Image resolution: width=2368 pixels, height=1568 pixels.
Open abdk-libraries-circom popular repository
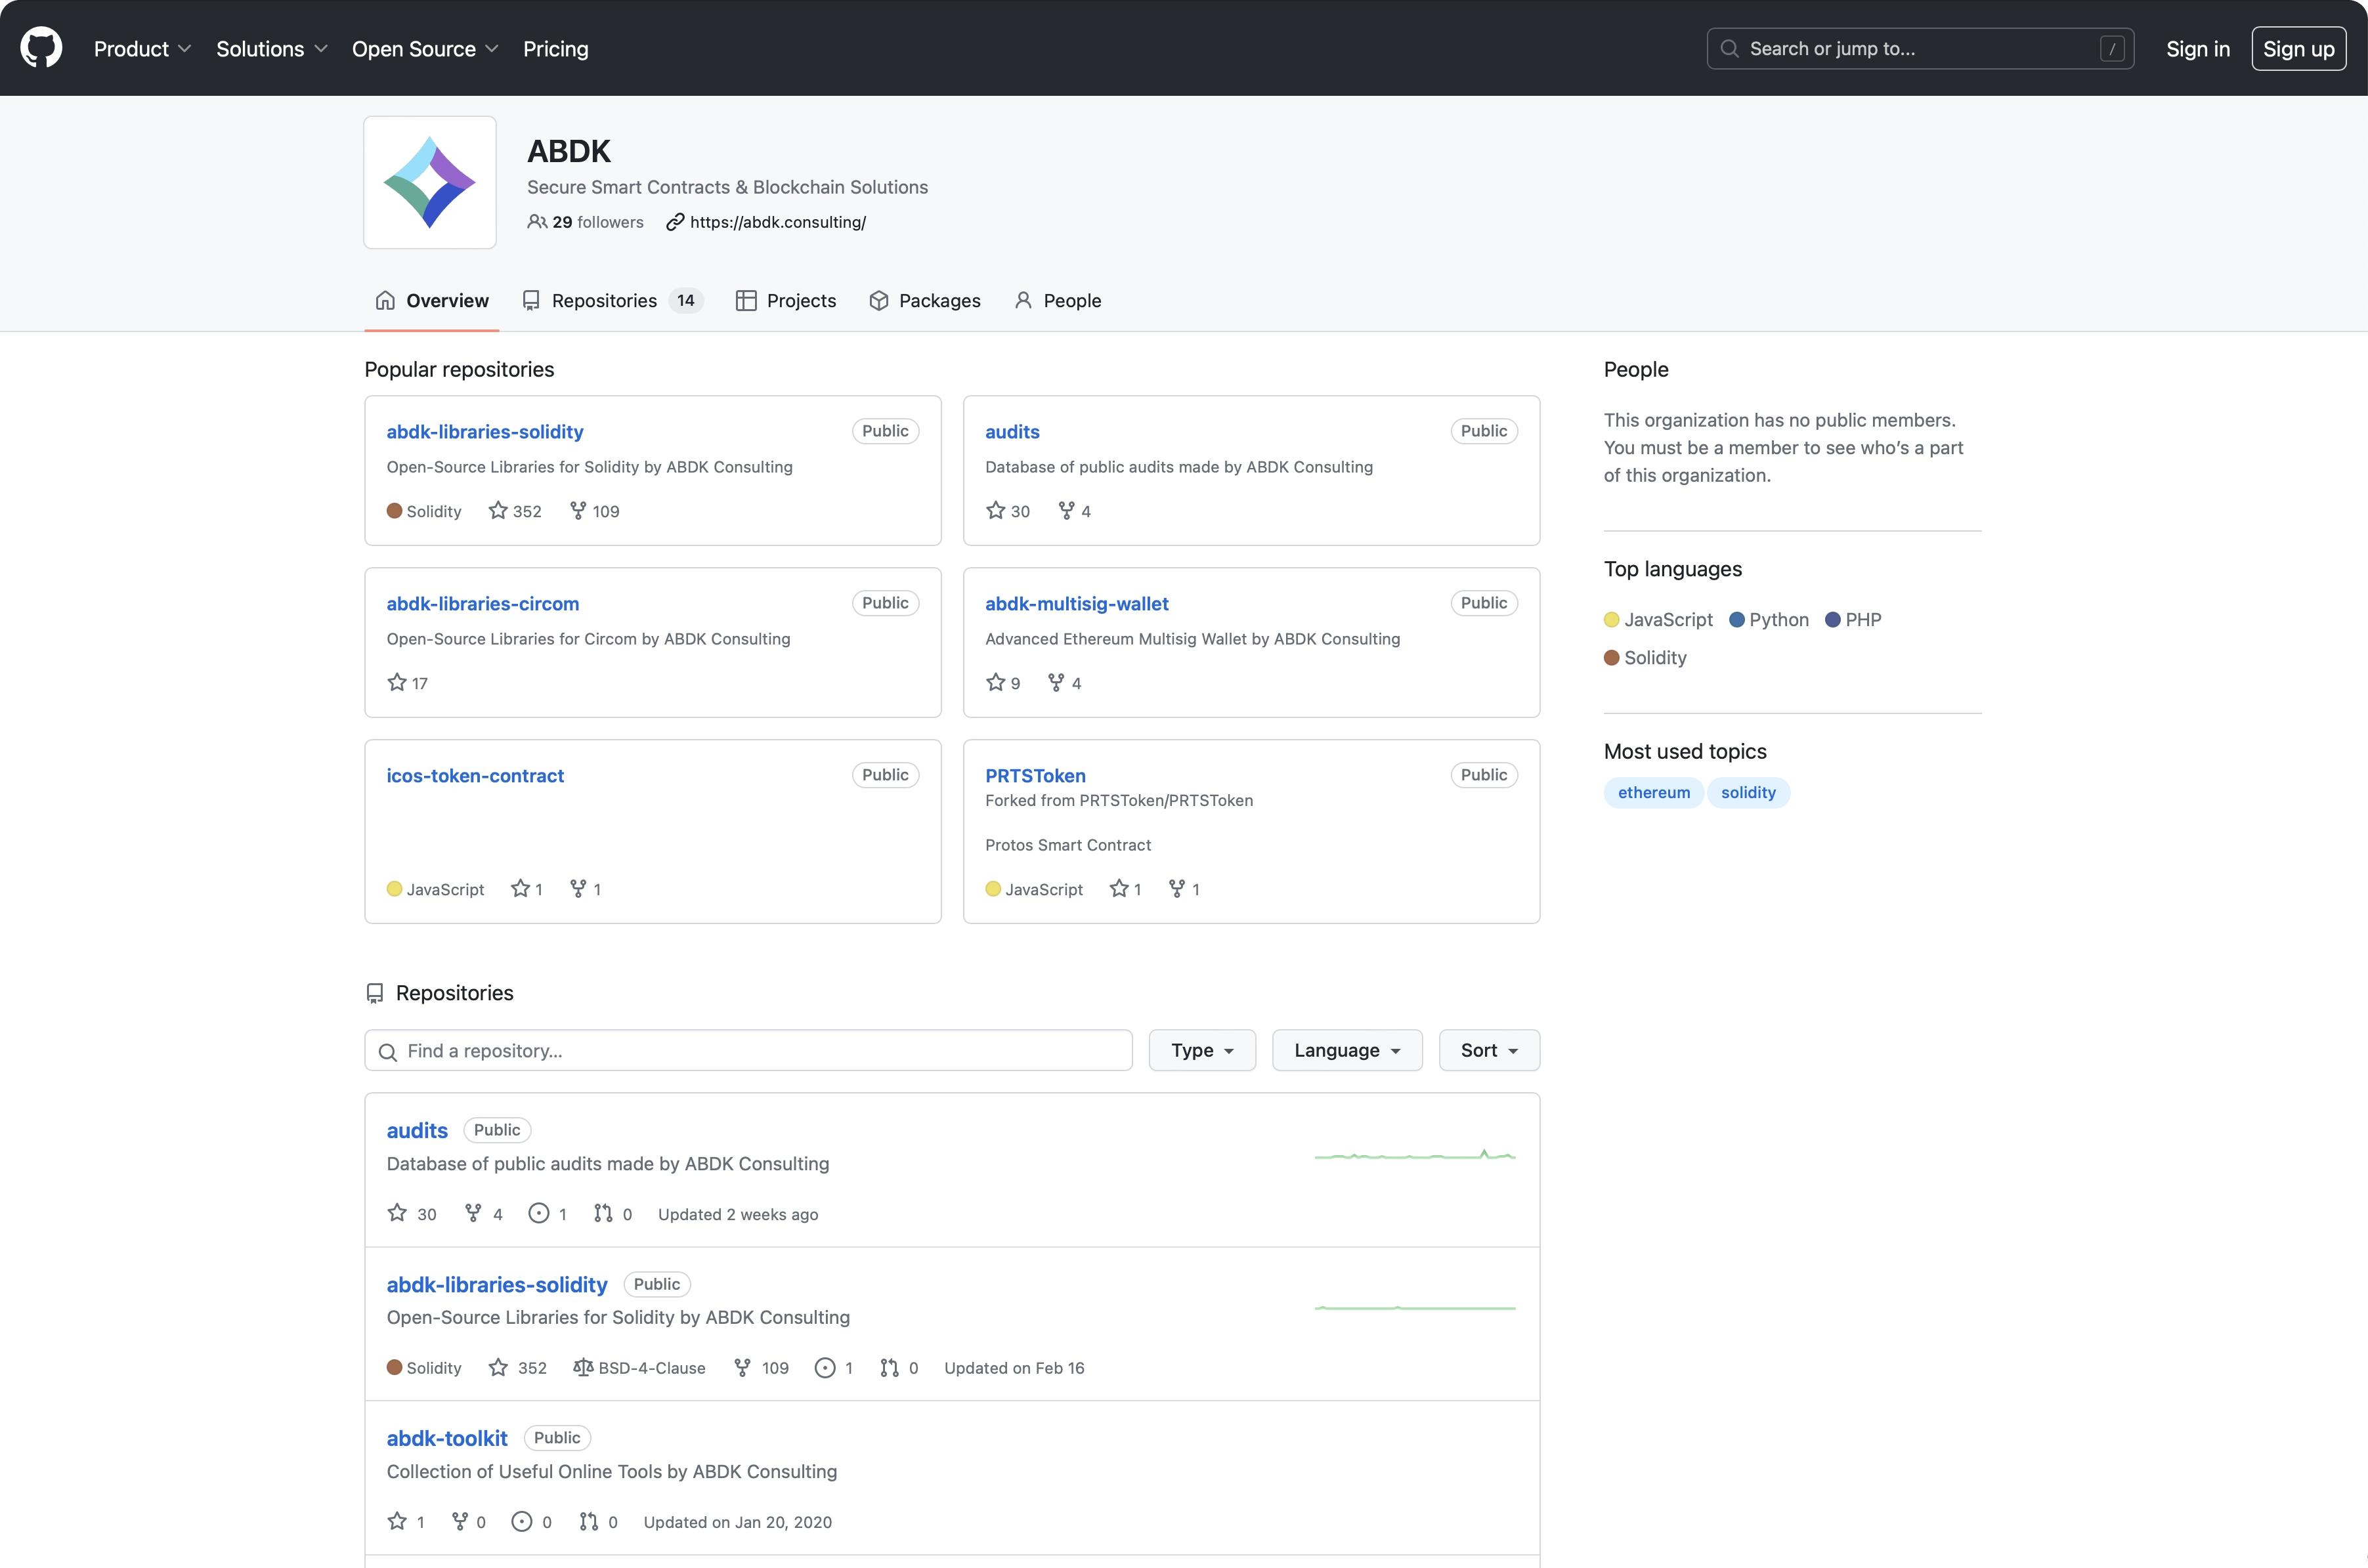click(483, 603)
